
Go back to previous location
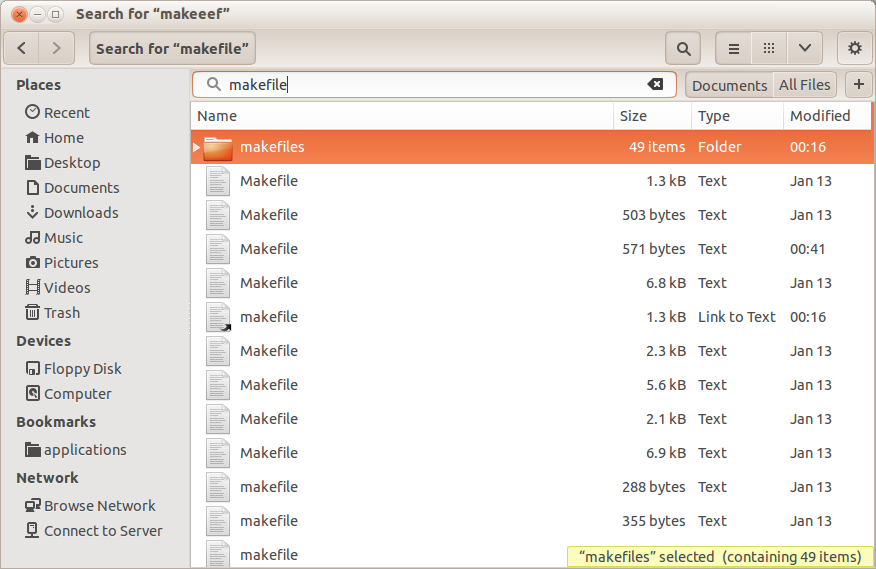(22, 48)
